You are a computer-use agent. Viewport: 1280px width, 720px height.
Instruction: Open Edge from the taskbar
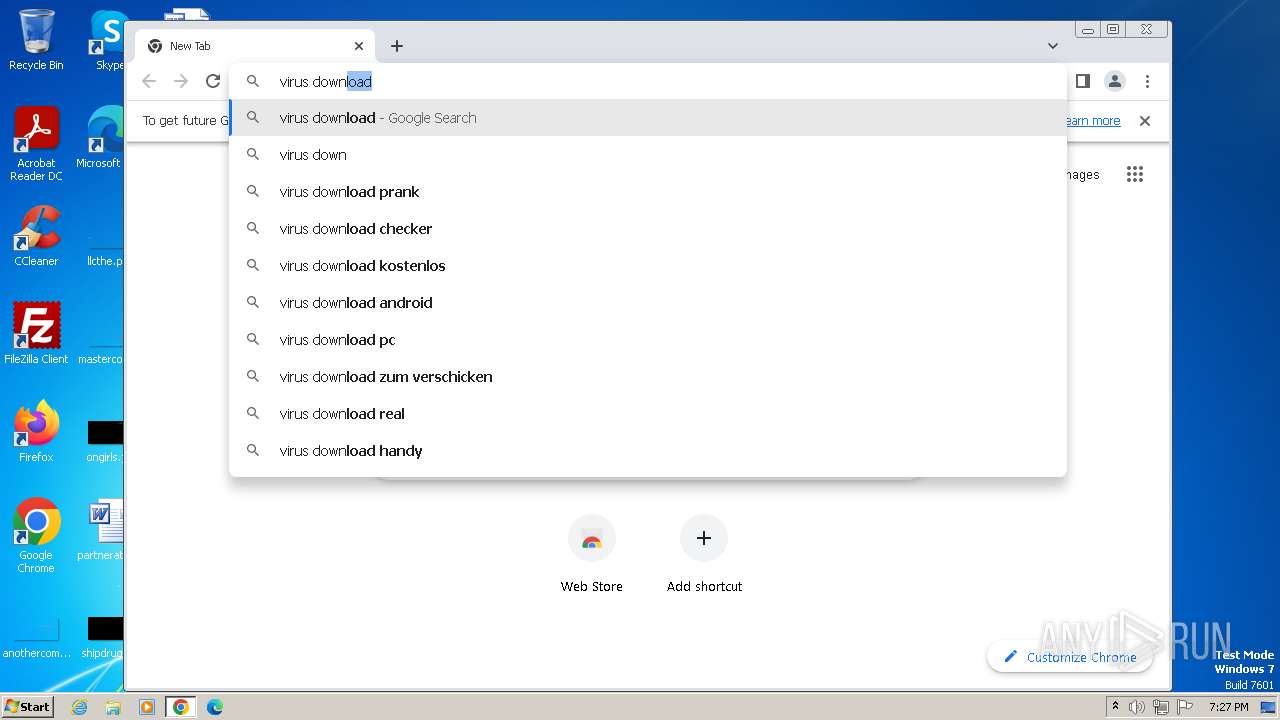click(215, 707)
